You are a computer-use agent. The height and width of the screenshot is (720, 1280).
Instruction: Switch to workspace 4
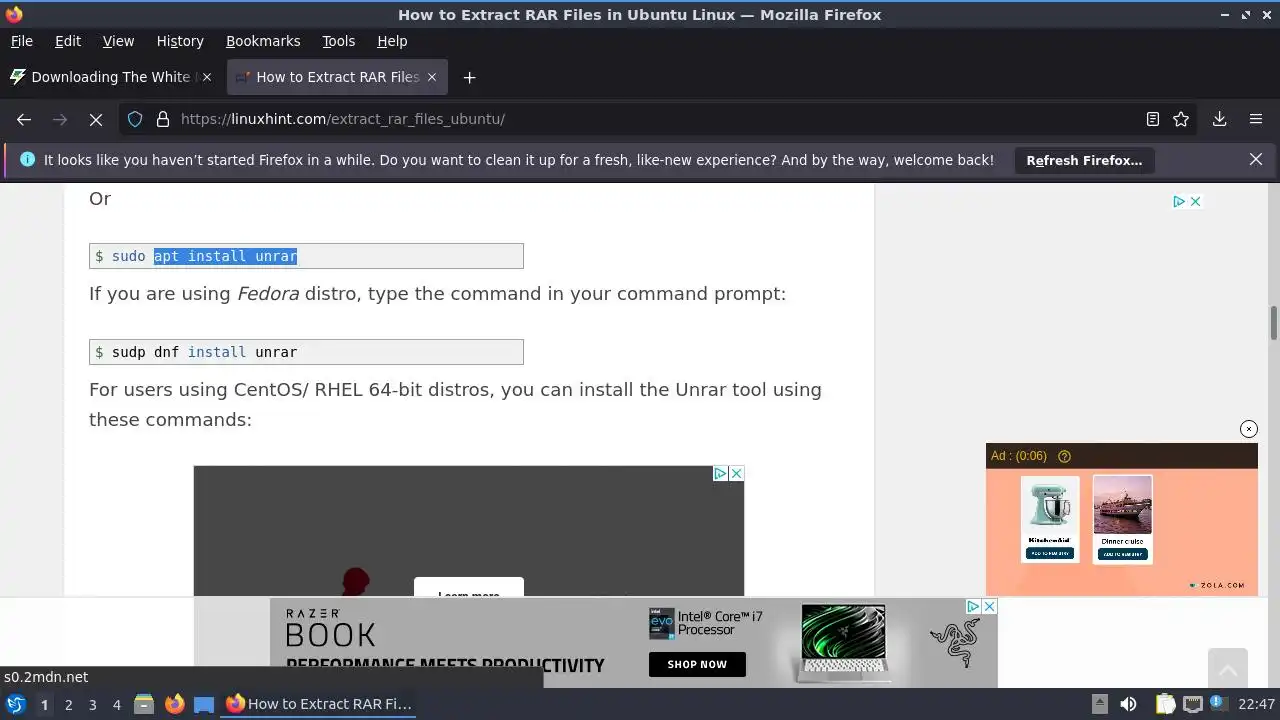tap(116, 705)
